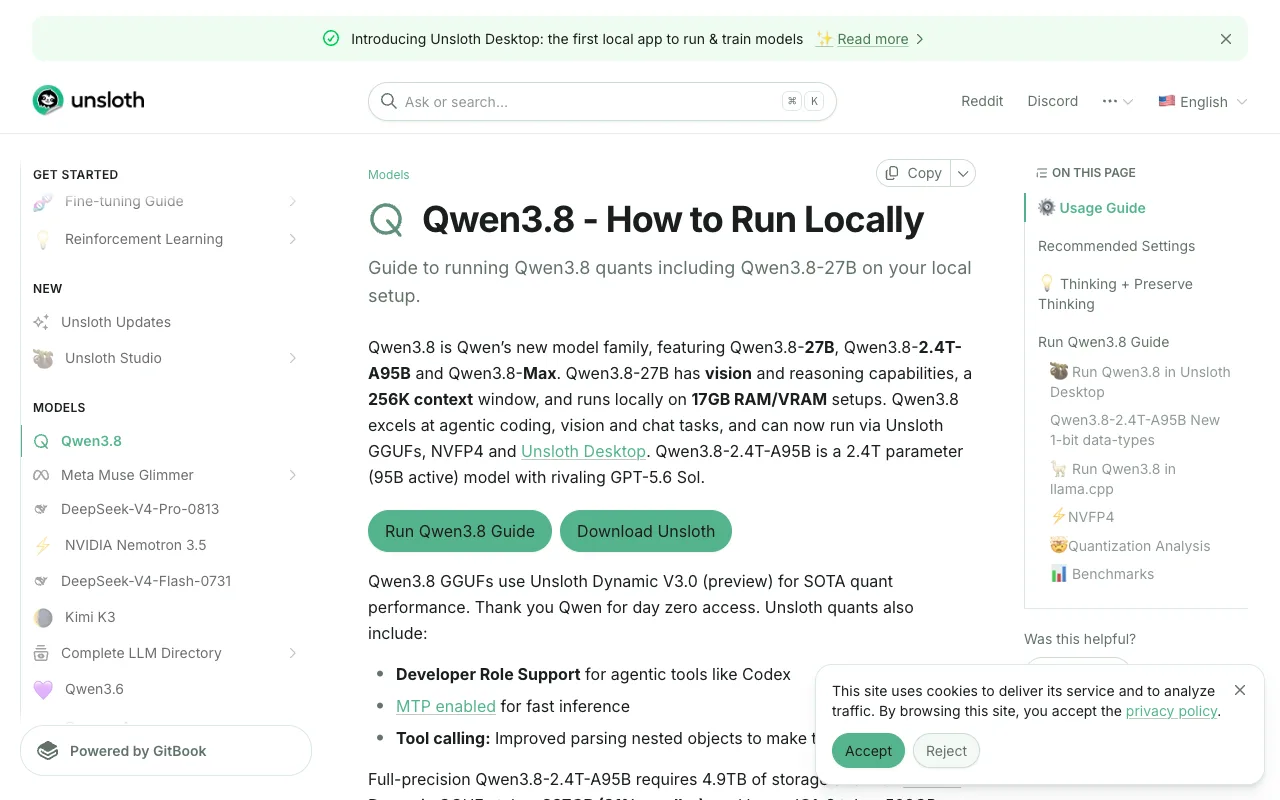
Task: Click the Models breadcrumb link
Action: coord(389,174)
